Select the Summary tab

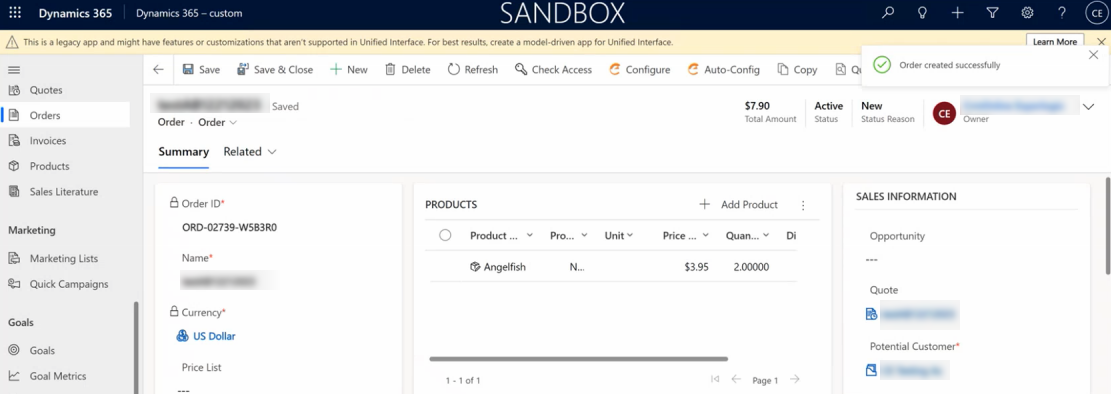[184, 152]
